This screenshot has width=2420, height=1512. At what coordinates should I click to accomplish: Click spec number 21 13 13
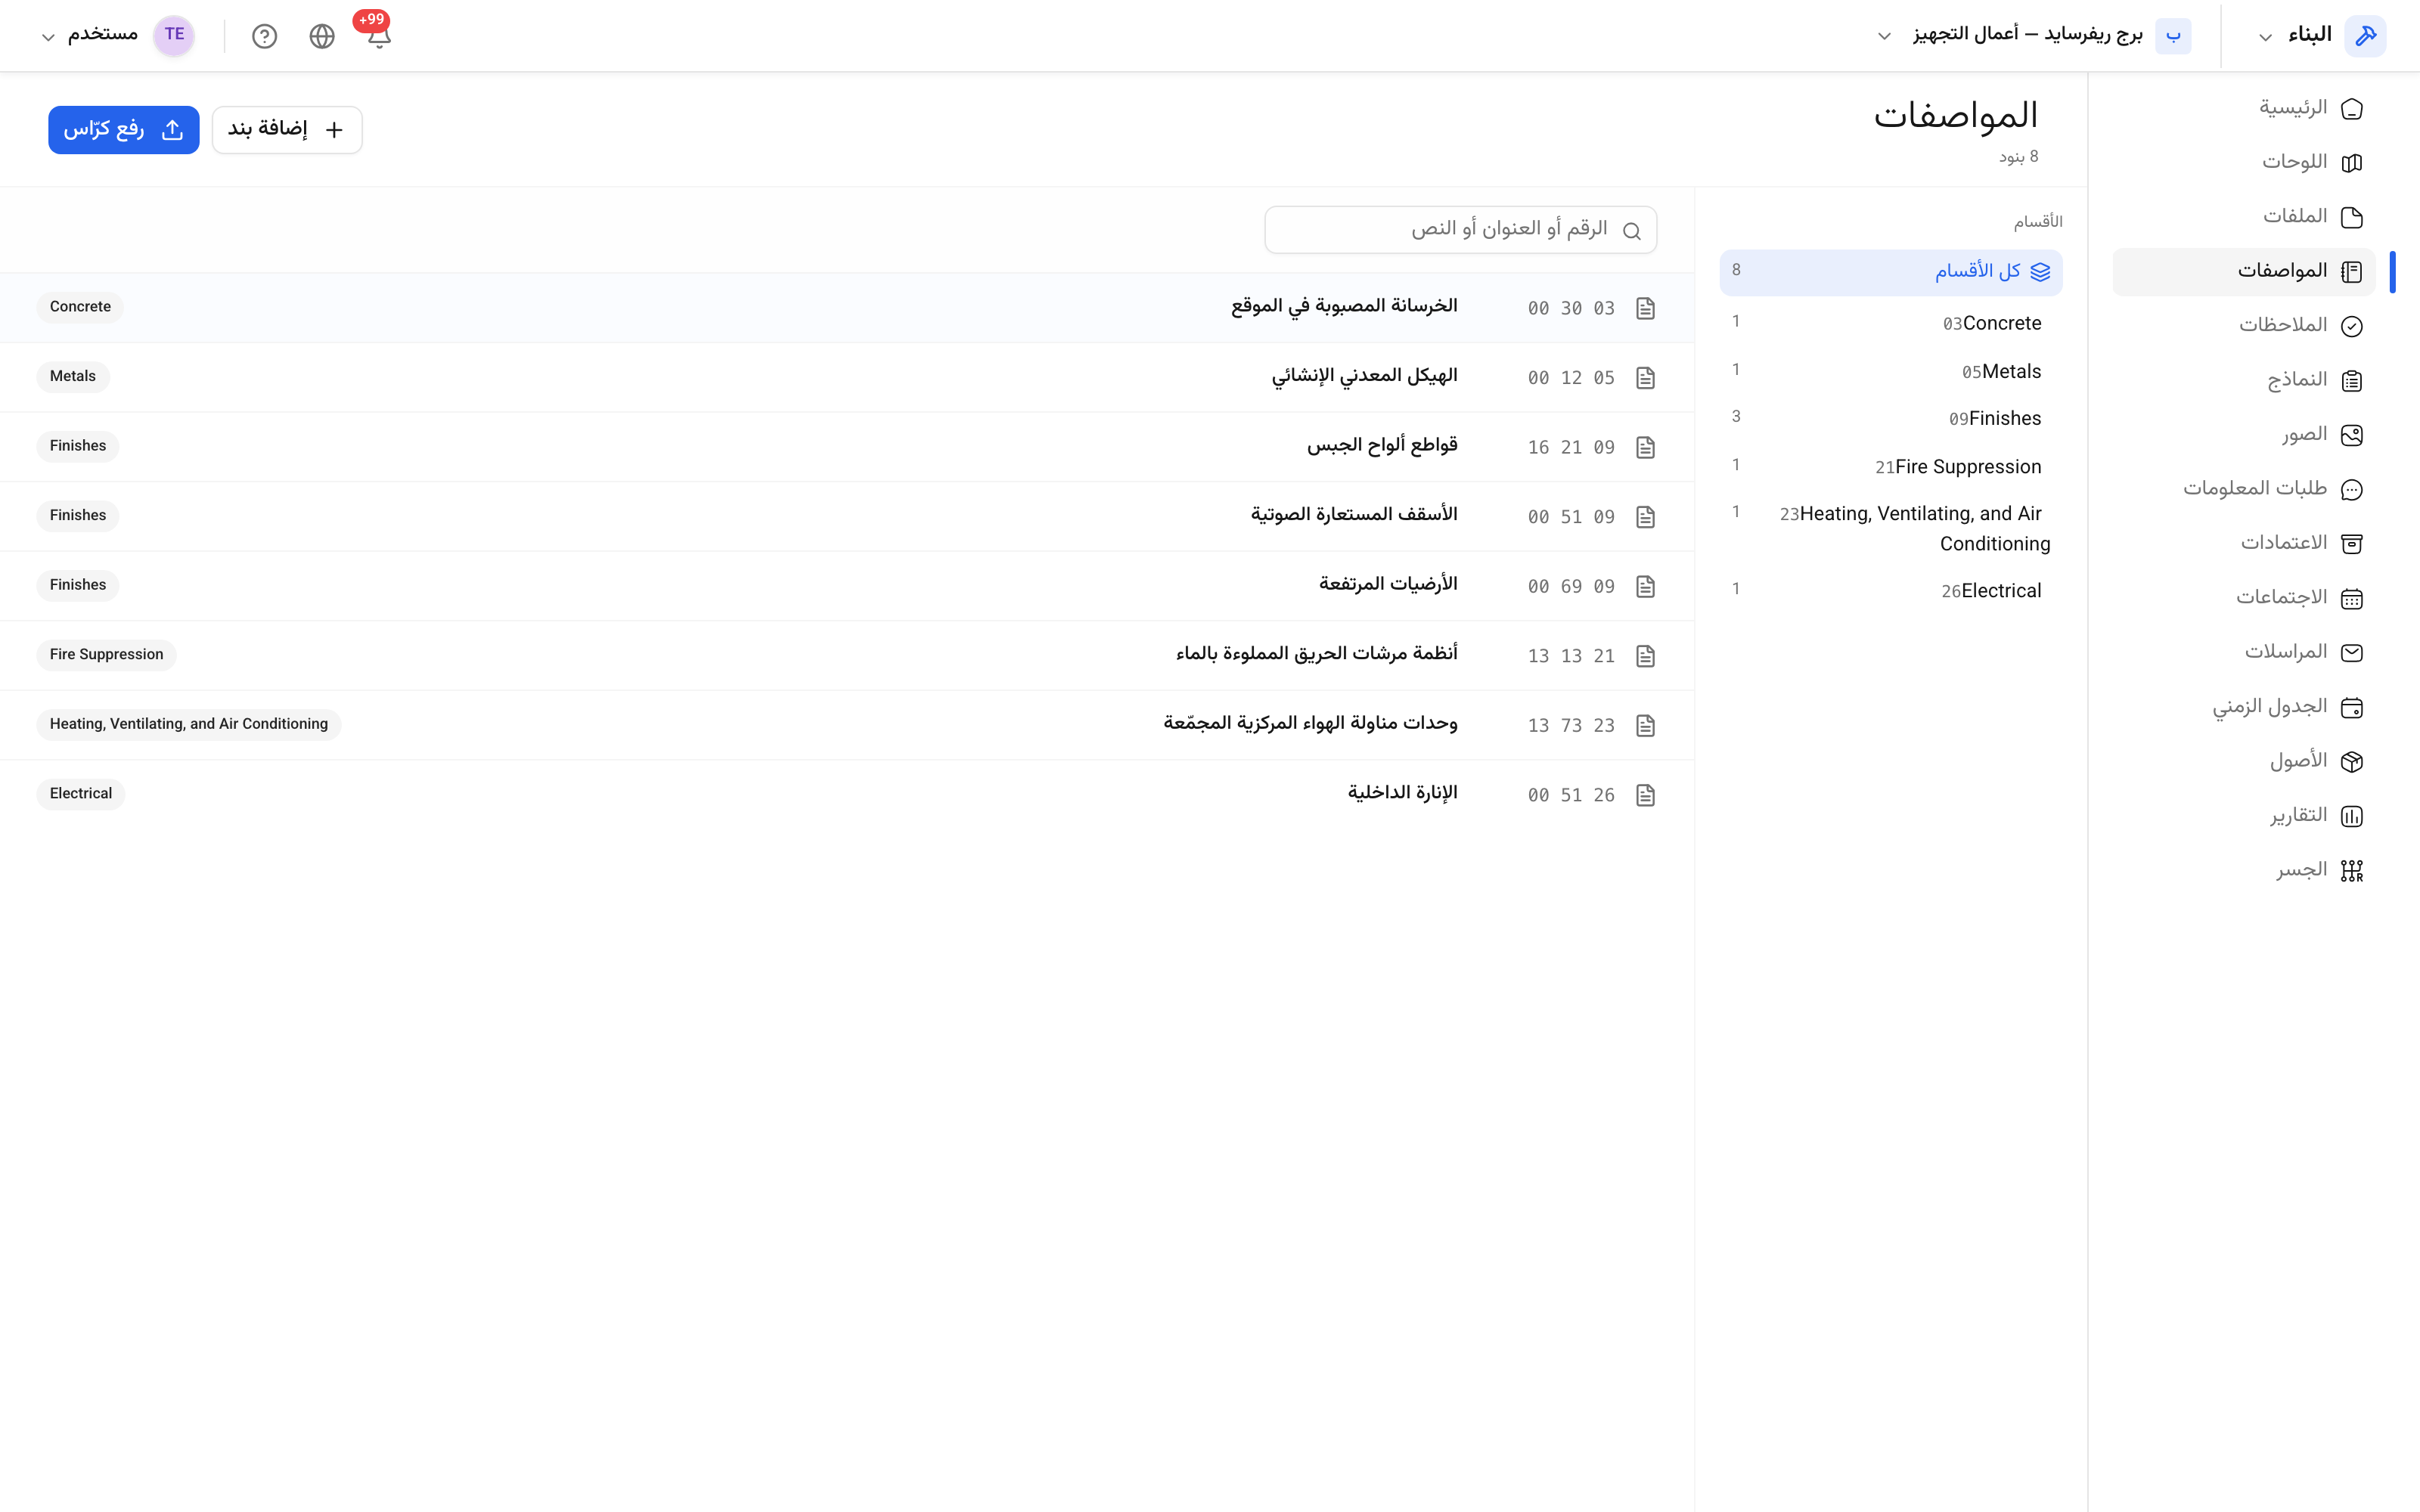tap(1570, 656)
